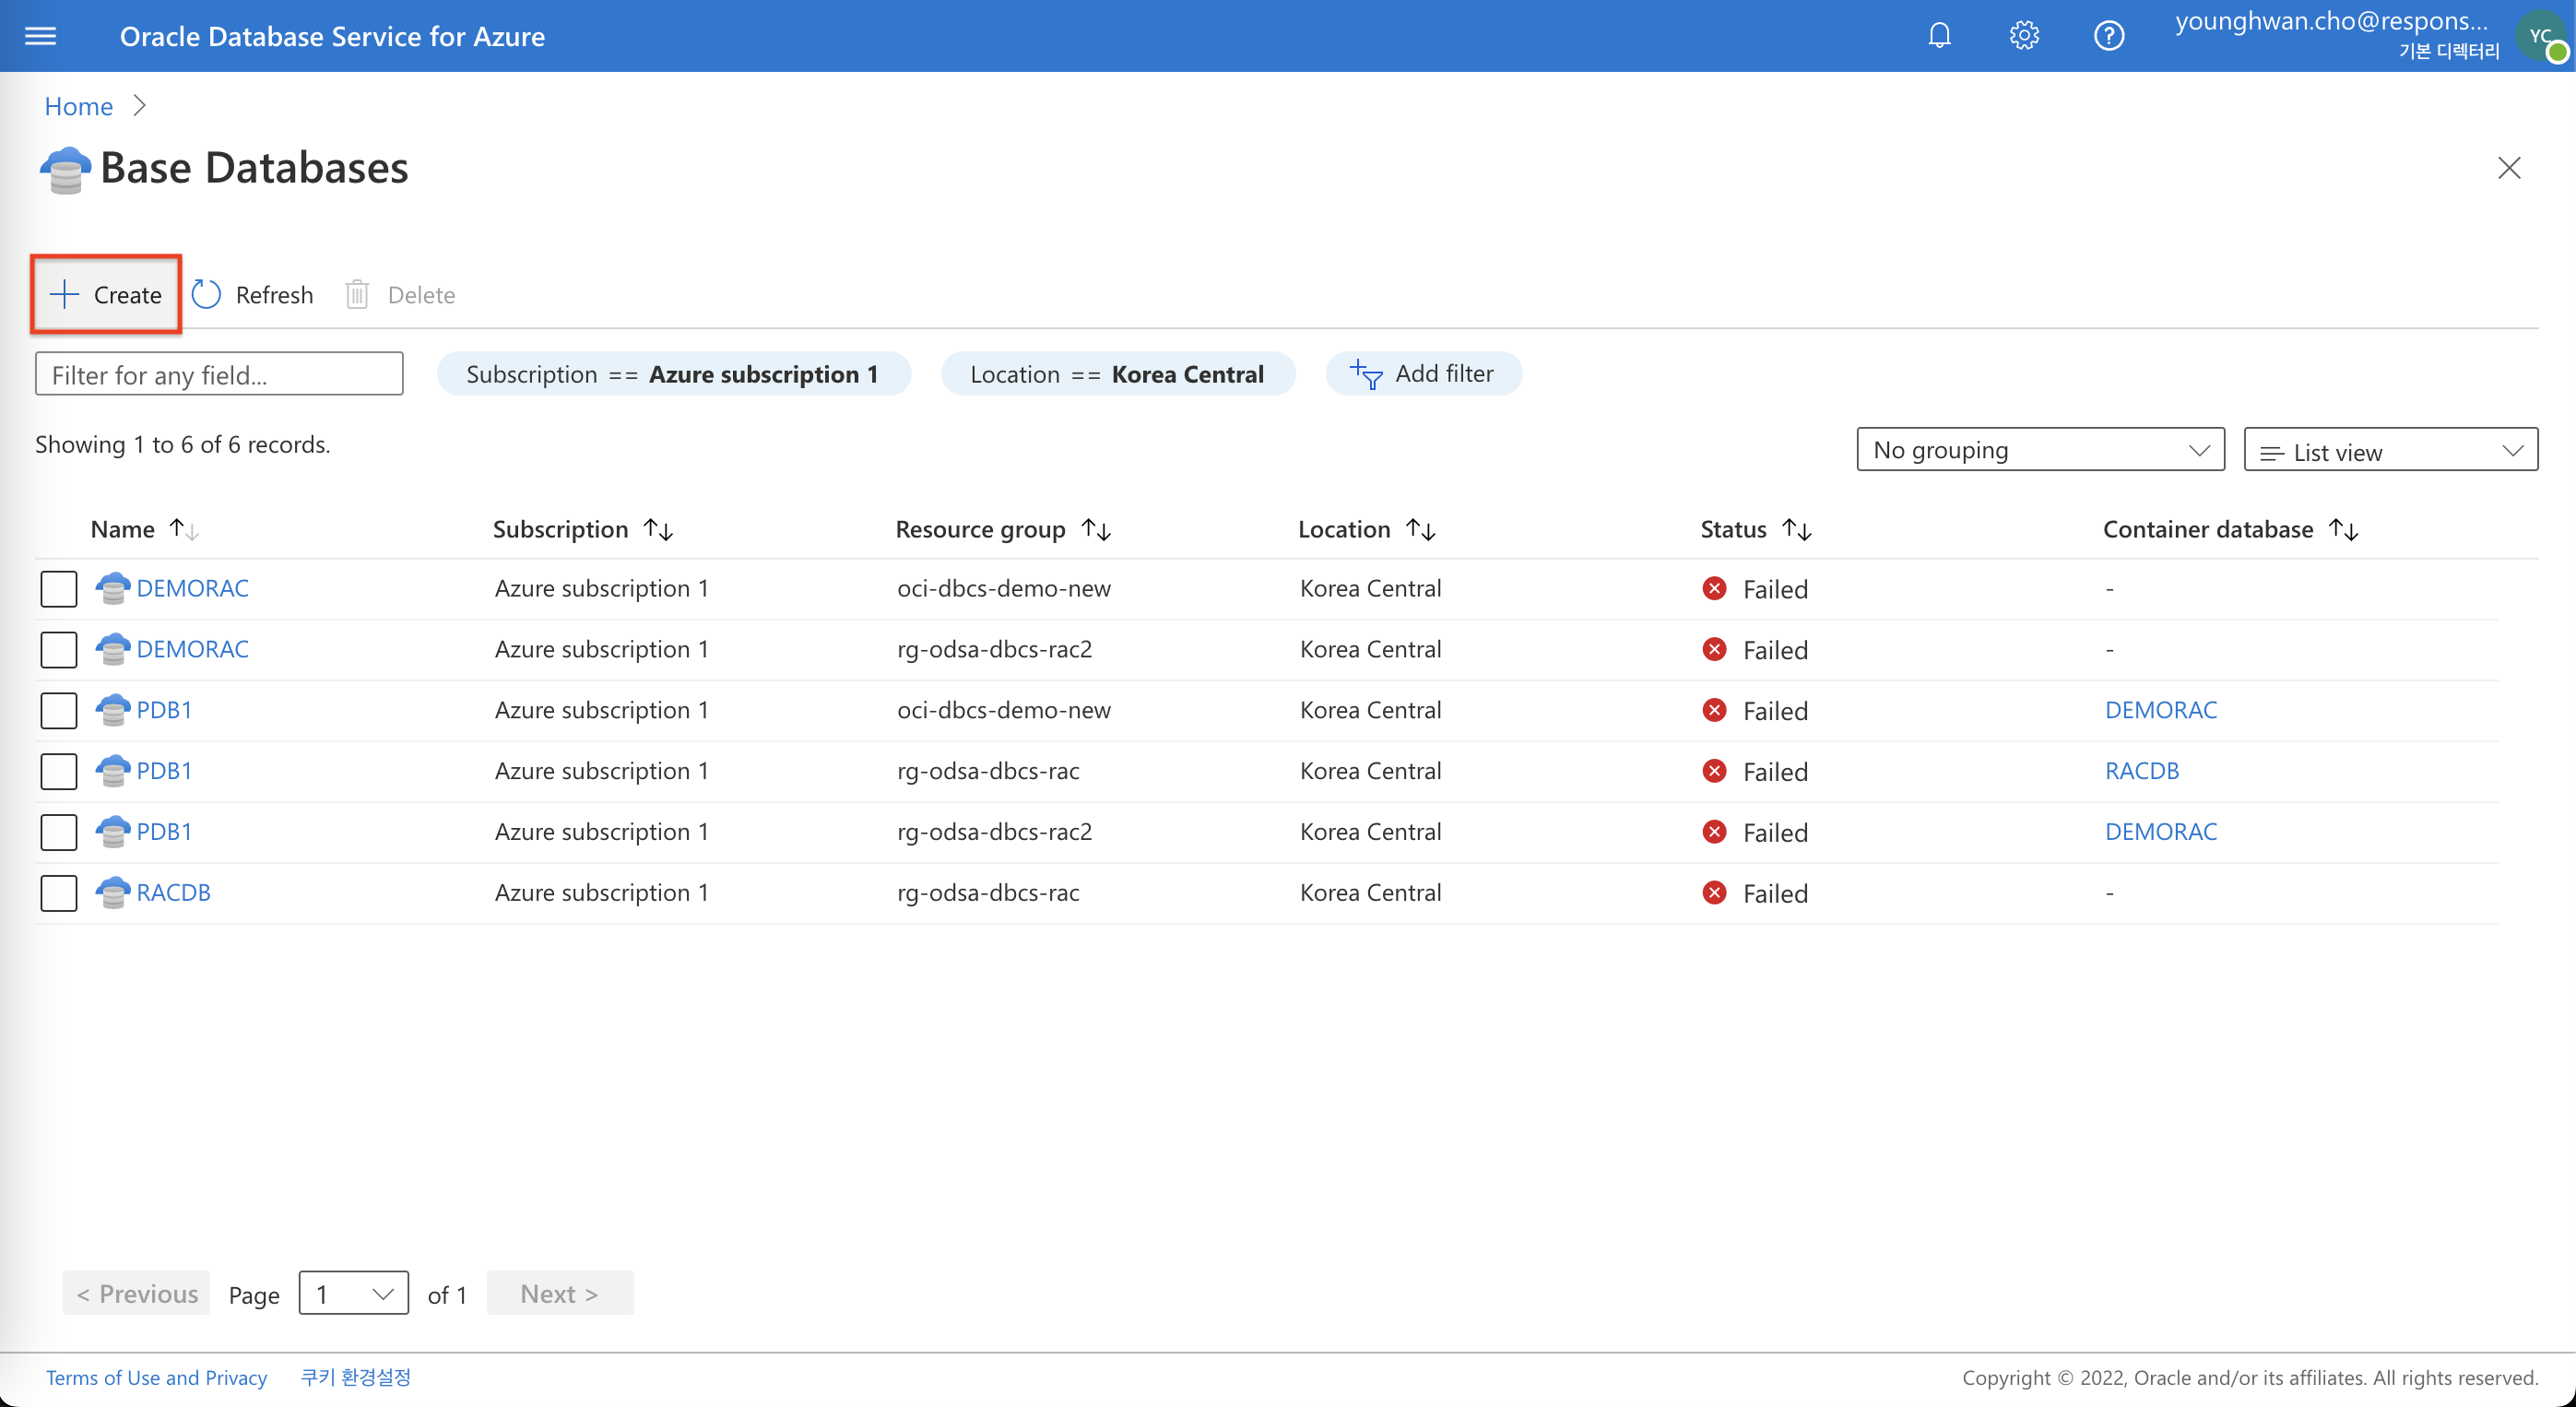Open the YC user avatar menu
The height and width of the screenshot is (1407, 2576).
(2544, 38)
